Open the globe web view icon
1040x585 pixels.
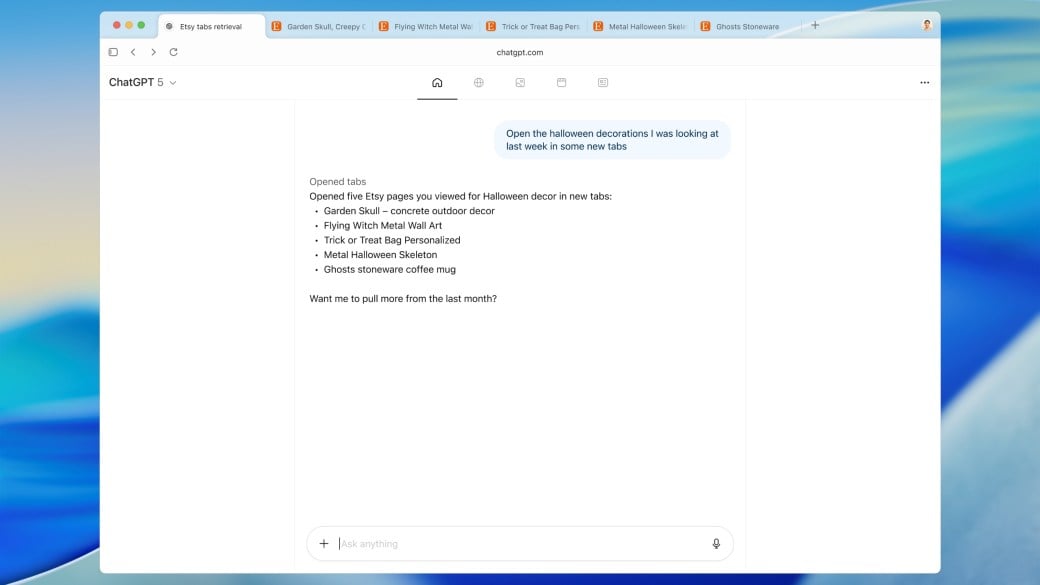pos(479,83)
